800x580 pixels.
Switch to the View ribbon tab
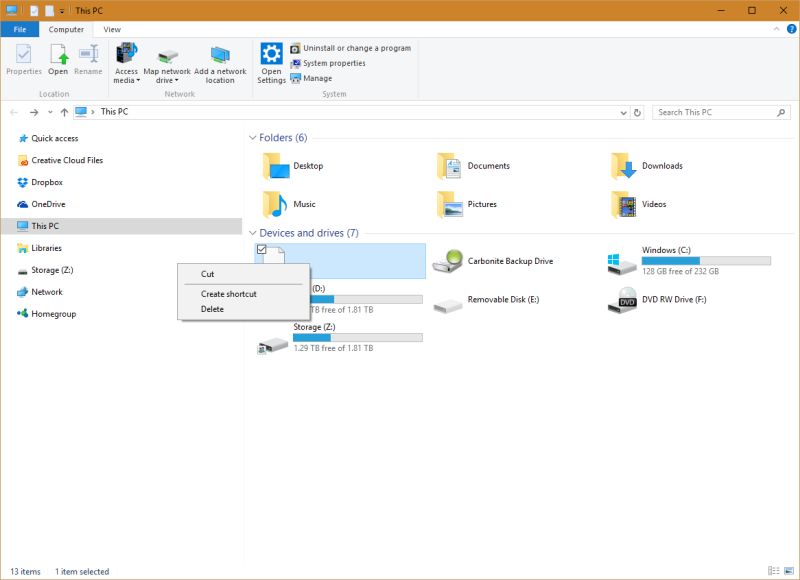pyautogui.click(x=111, y=29)
